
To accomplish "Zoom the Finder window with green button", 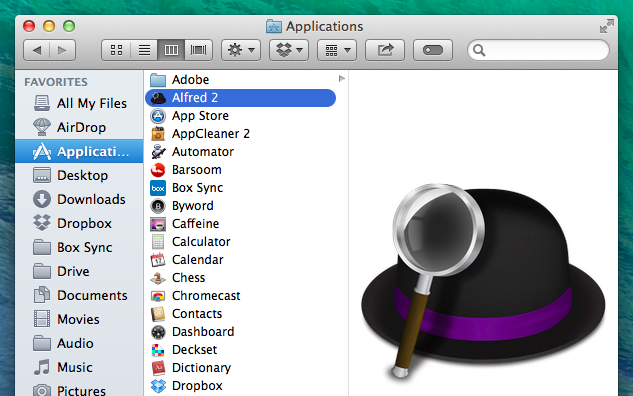I will 69,26.
